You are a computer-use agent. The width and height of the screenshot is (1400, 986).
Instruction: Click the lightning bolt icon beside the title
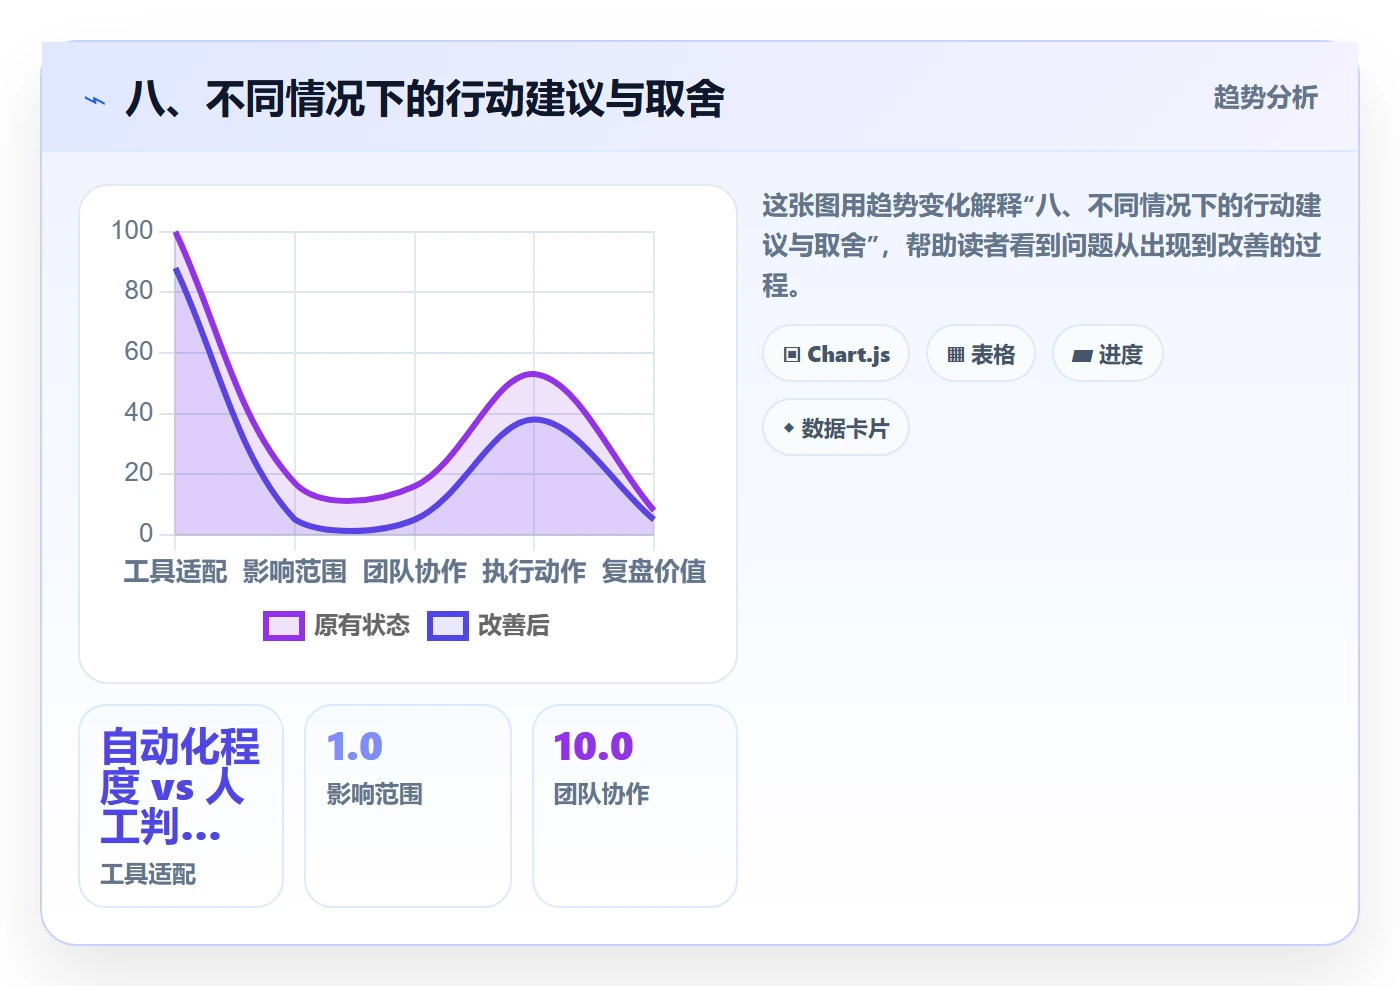(x=94, y=100)
